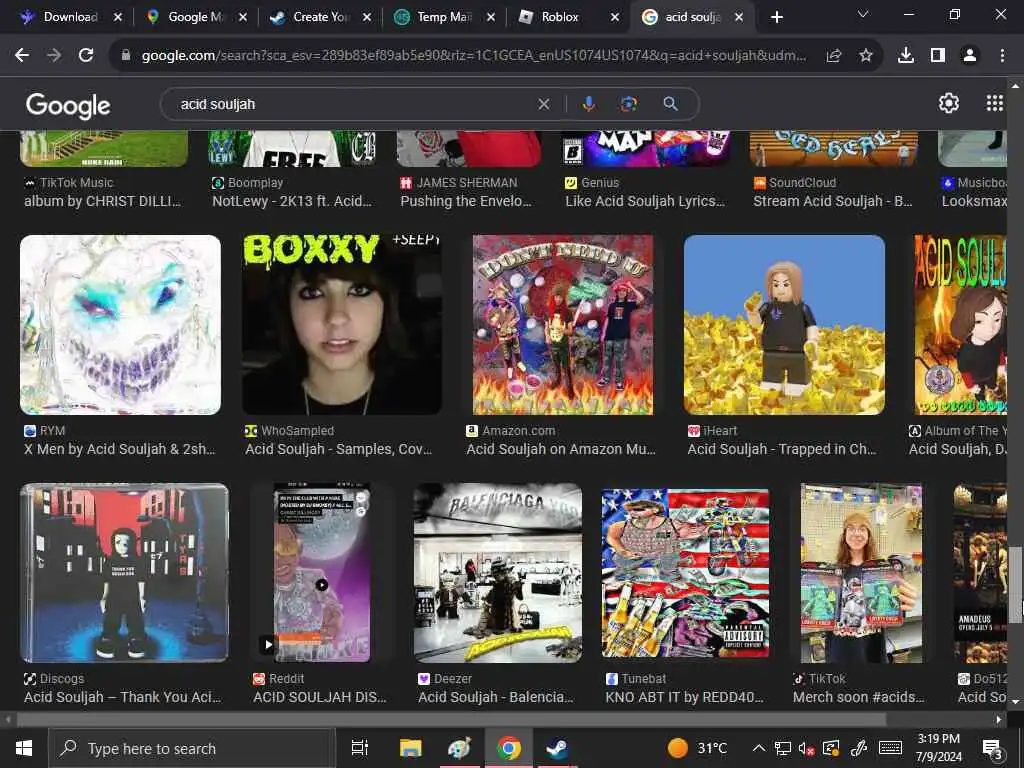Clear the search query with X
The width and height of the screenshot is (1024, 768).
click(x=543, y=104)
